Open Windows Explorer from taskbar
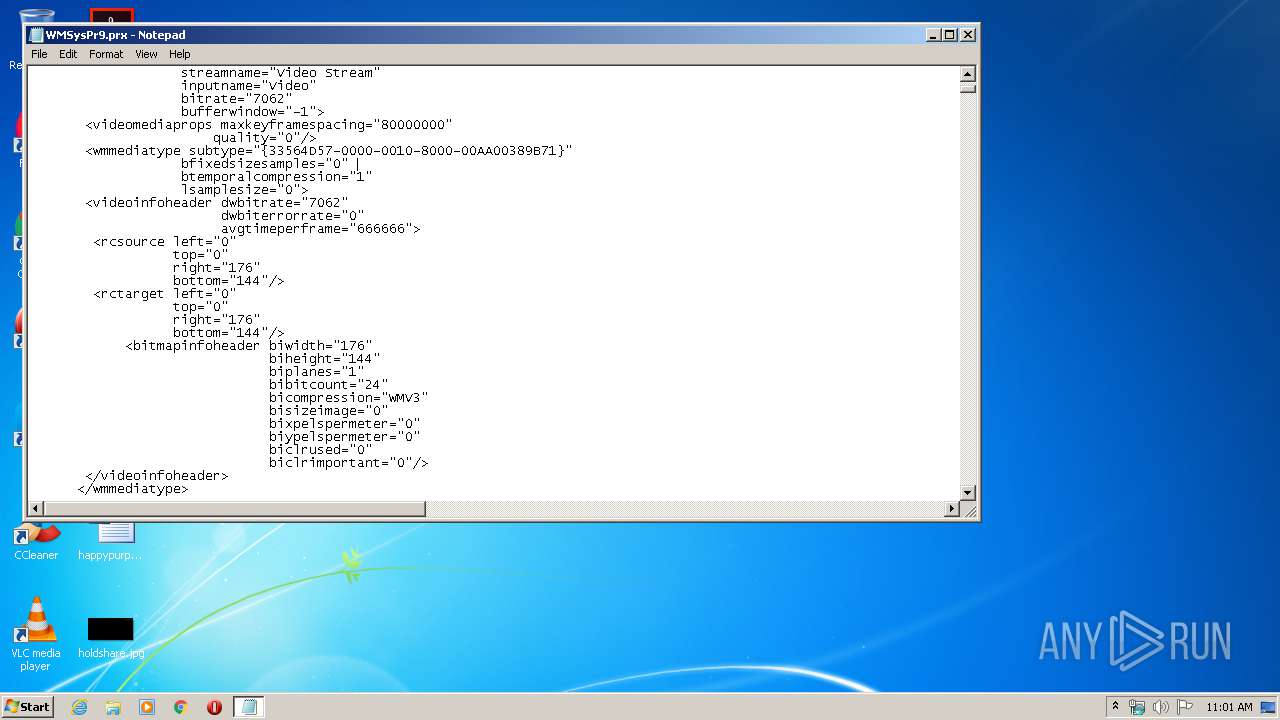This screenshot has width=1280, height=720. coord(113,707)
